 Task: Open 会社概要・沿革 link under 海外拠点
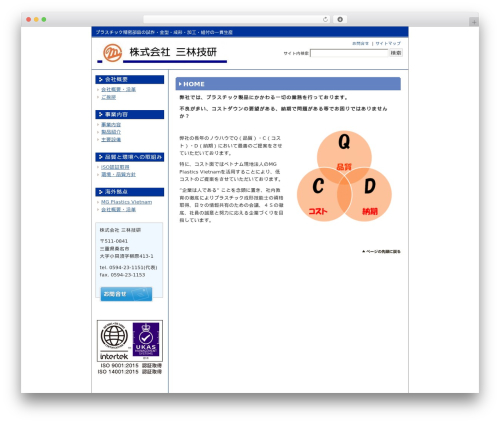pos(118,209)
